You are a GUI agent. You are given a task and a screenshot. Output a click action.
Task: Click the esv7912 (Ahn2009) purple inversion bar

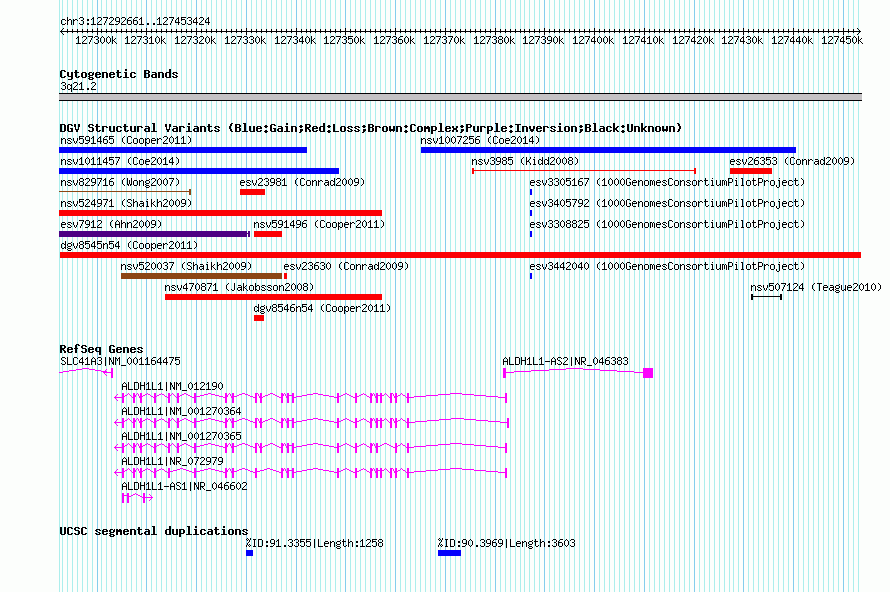pos(154,234)
